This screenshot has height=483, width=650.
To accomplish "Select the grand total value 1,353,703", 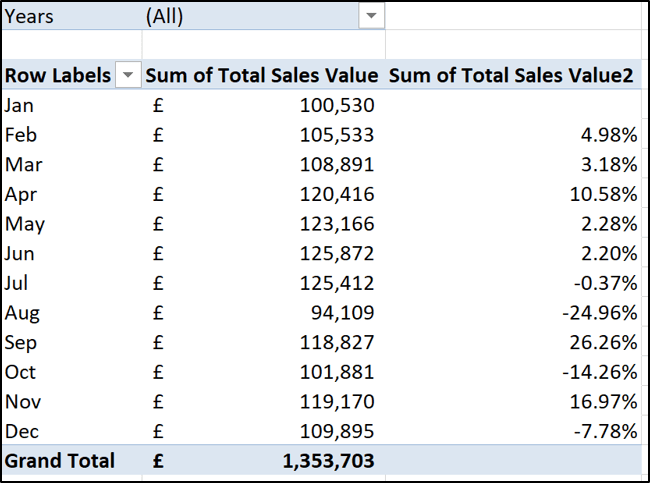I will coord(325,461).
